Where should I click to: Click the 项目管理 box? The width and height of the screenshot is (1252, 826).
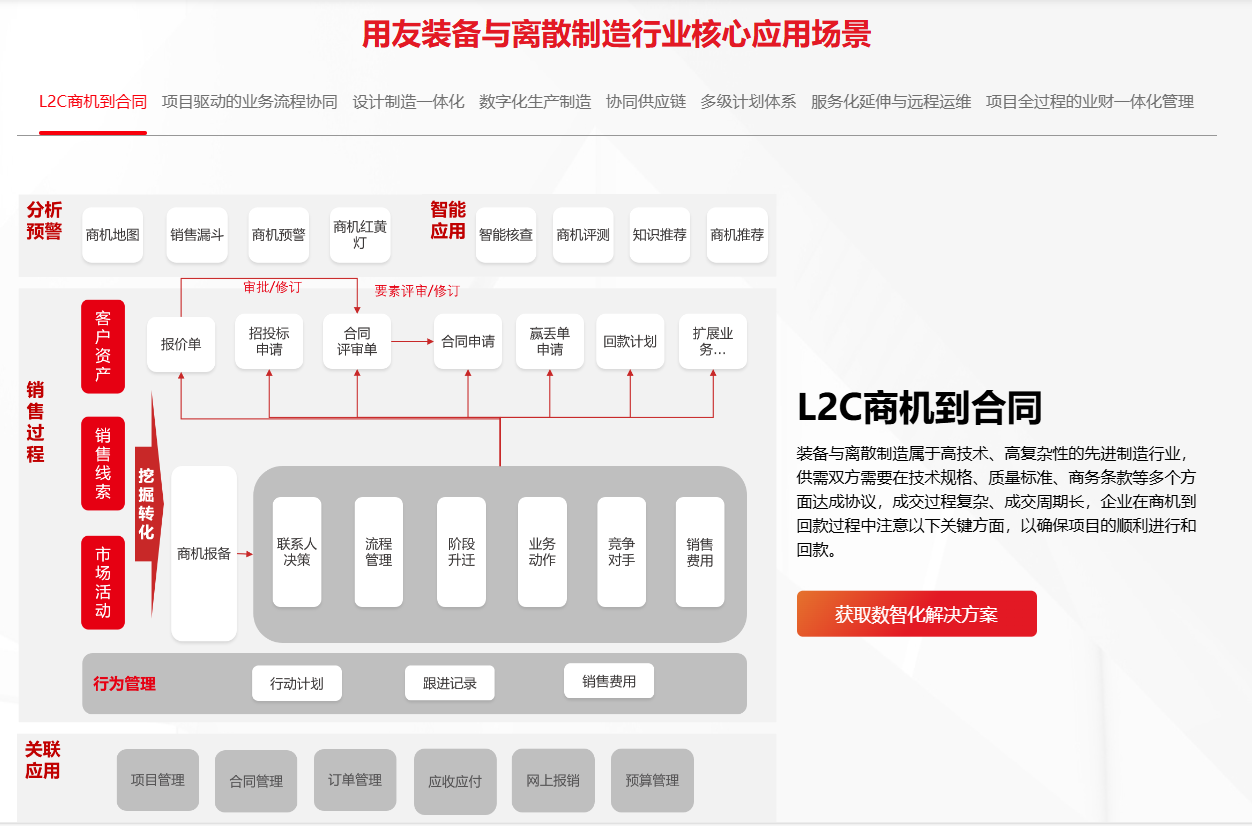coord(158,780)
